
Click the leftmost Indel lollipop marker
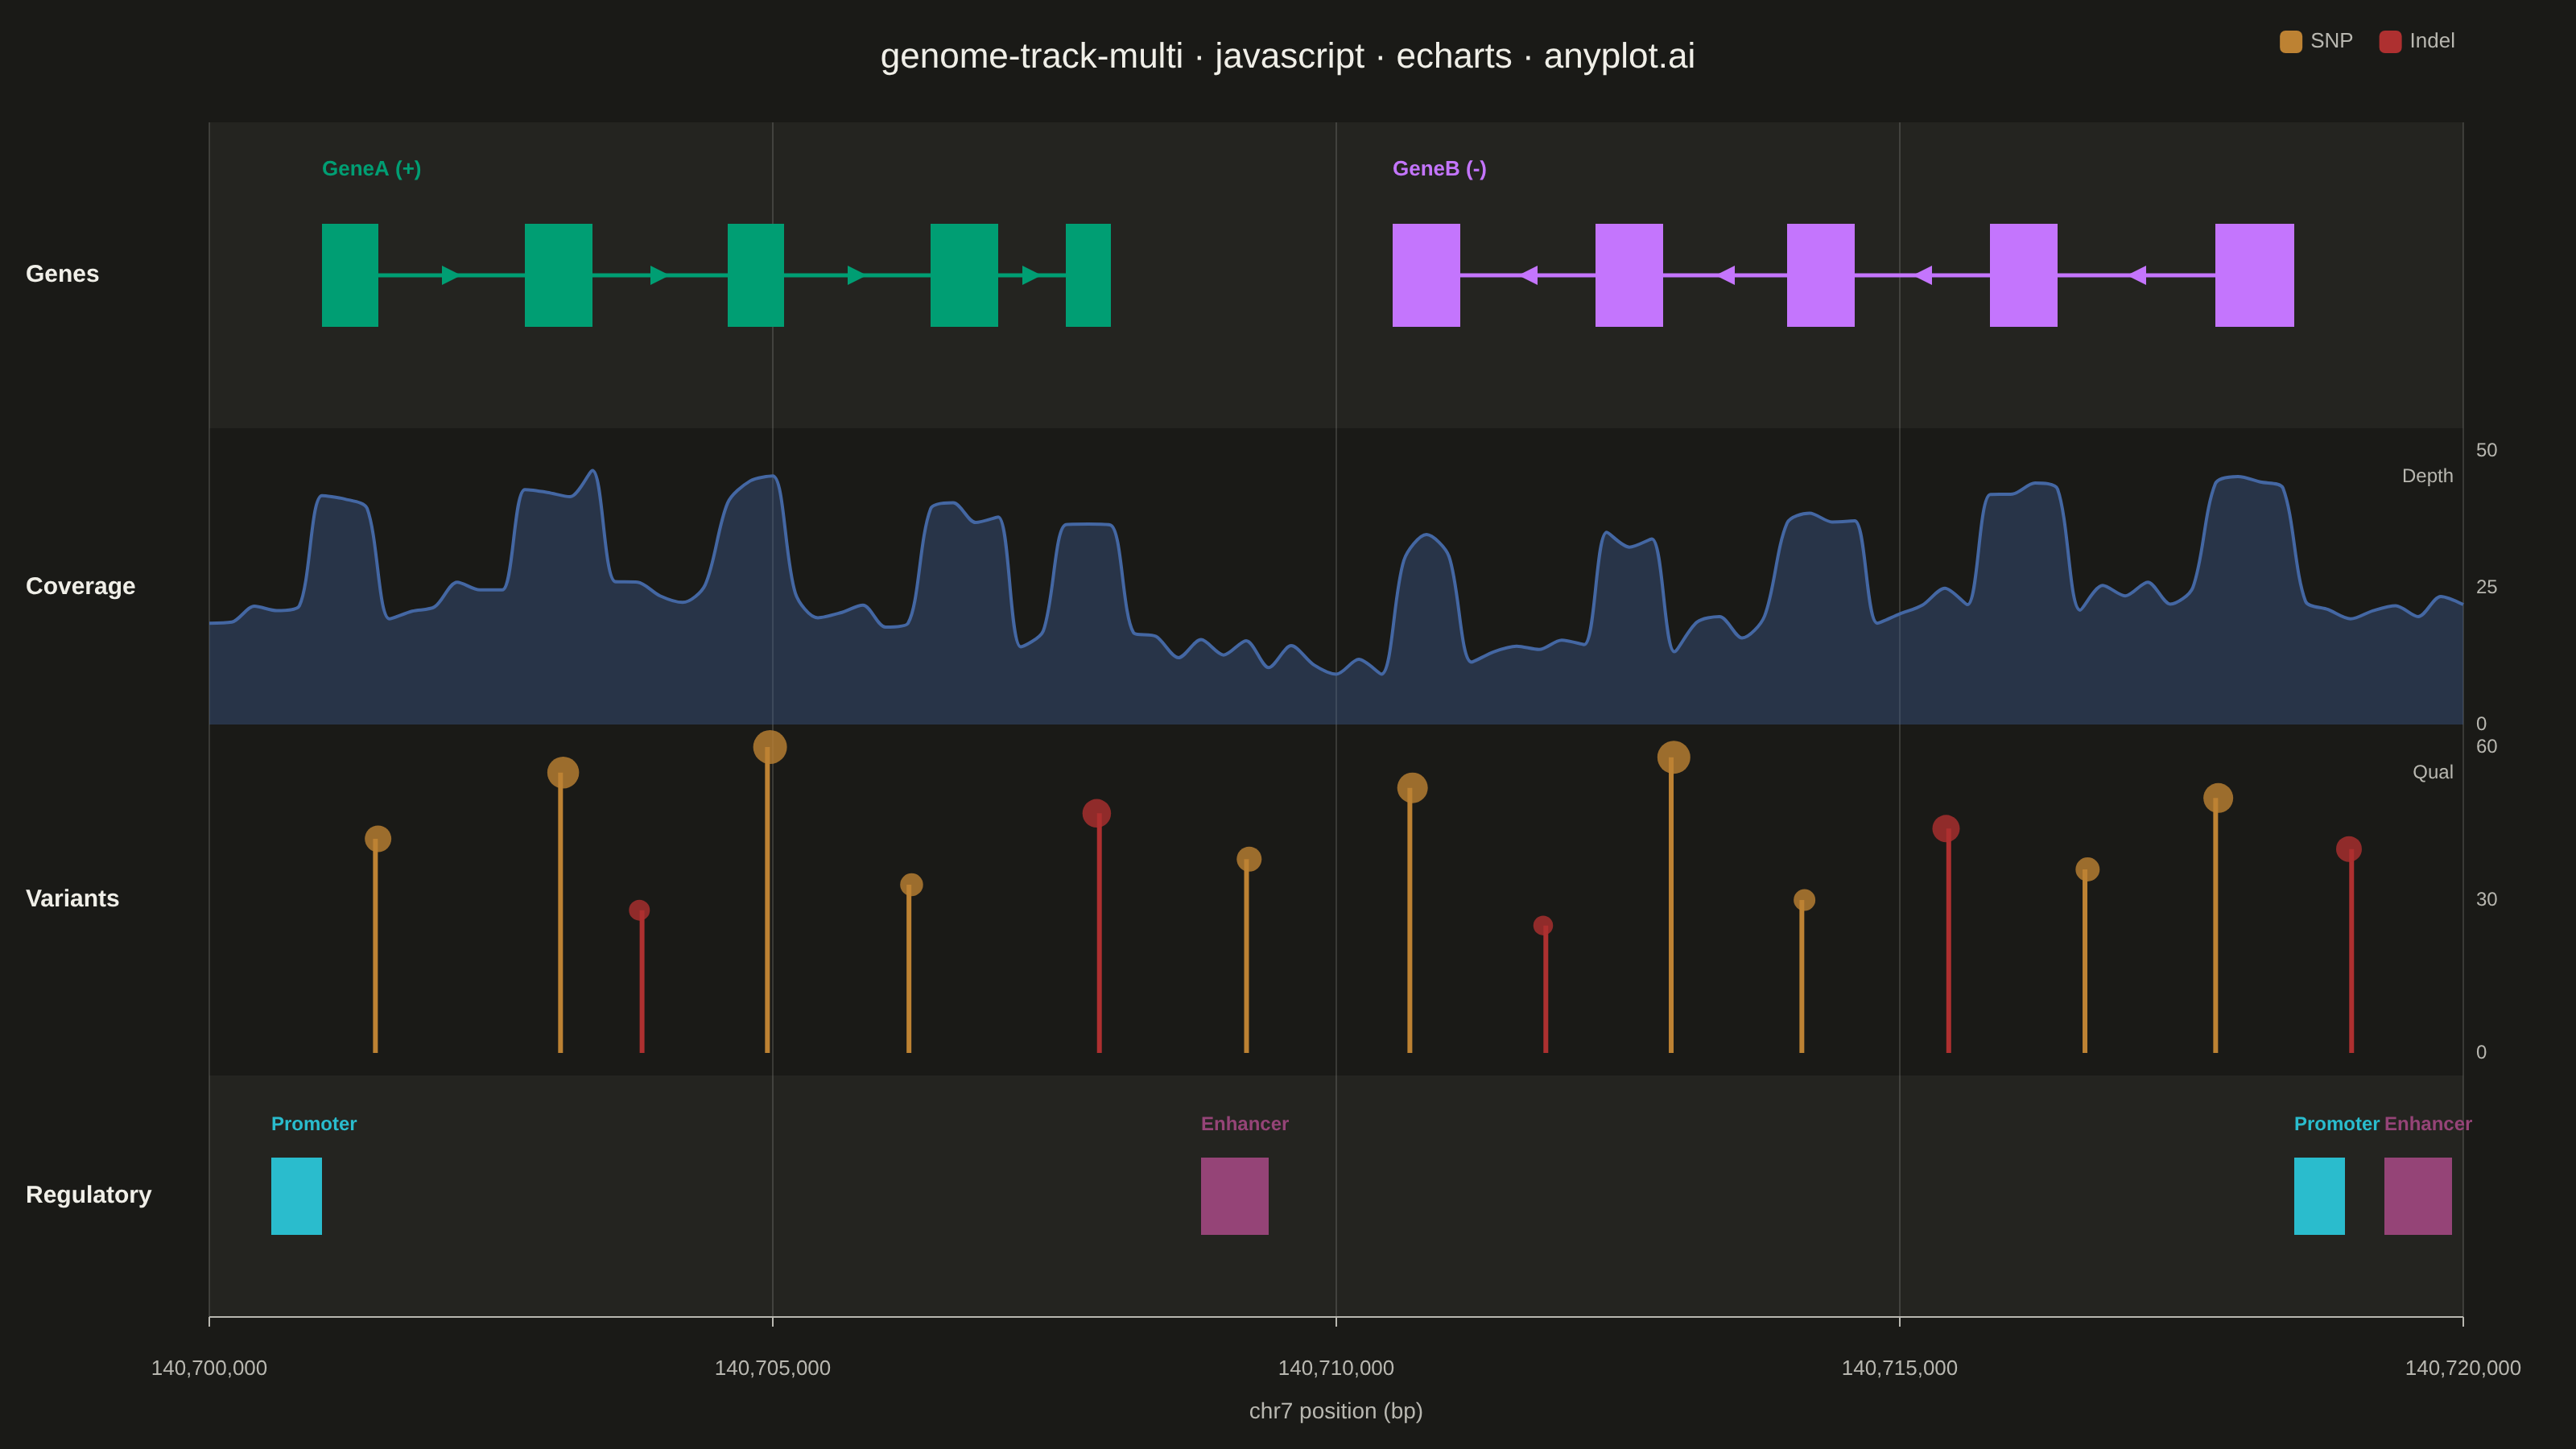pyautogui.click(x=639, y=910)
